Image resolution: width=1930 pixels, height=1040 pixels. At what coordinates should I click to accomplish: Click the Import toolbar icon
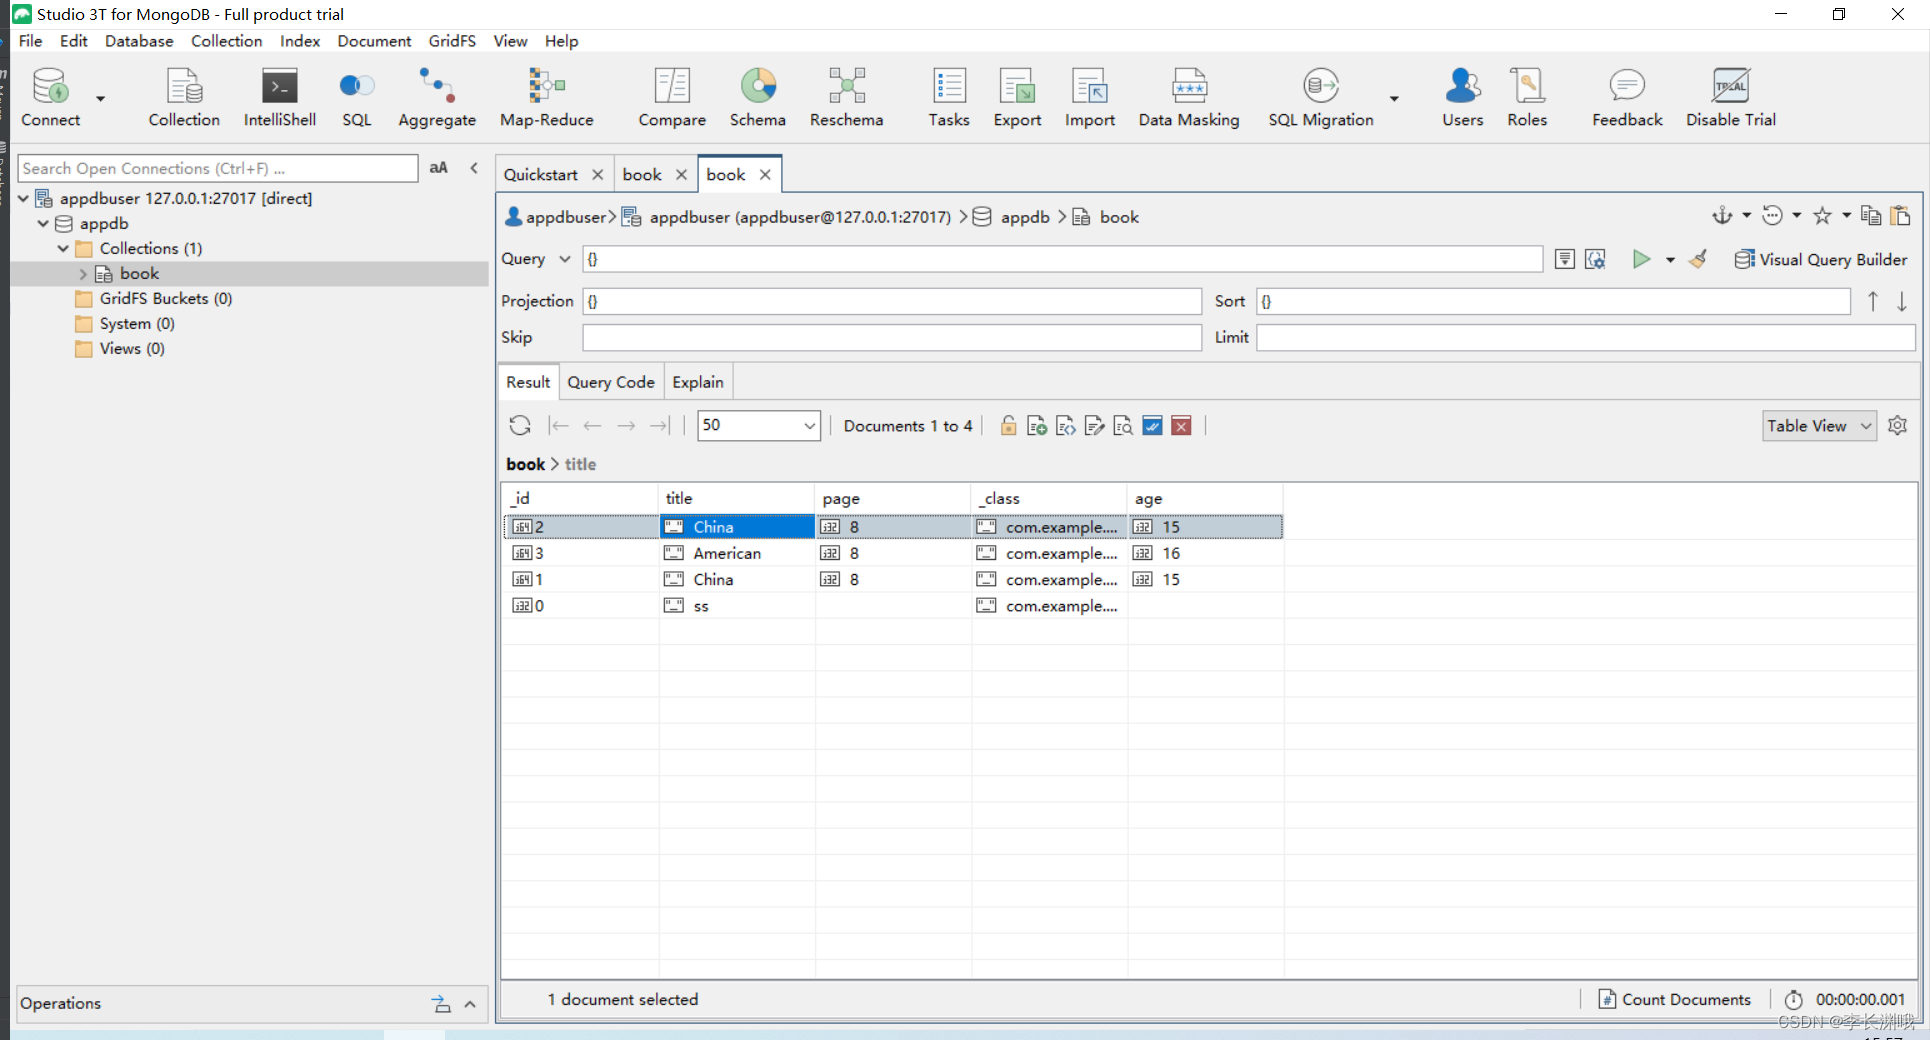1090,98
